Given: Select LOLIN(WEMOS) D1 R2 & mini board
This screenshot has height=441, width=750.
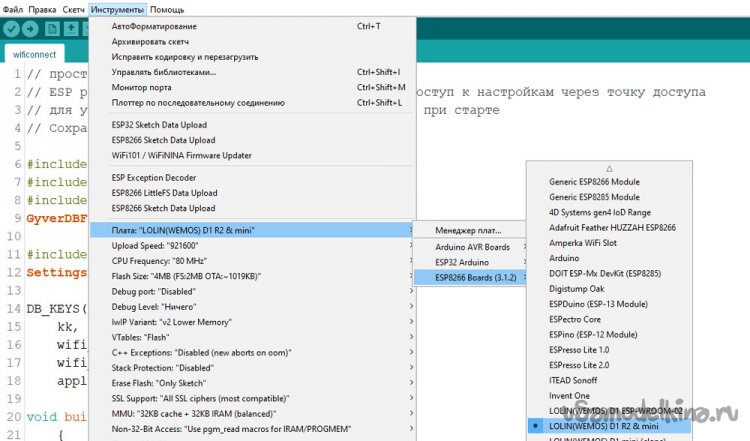Looking at the screenshot, I should (x=612, y=426).
